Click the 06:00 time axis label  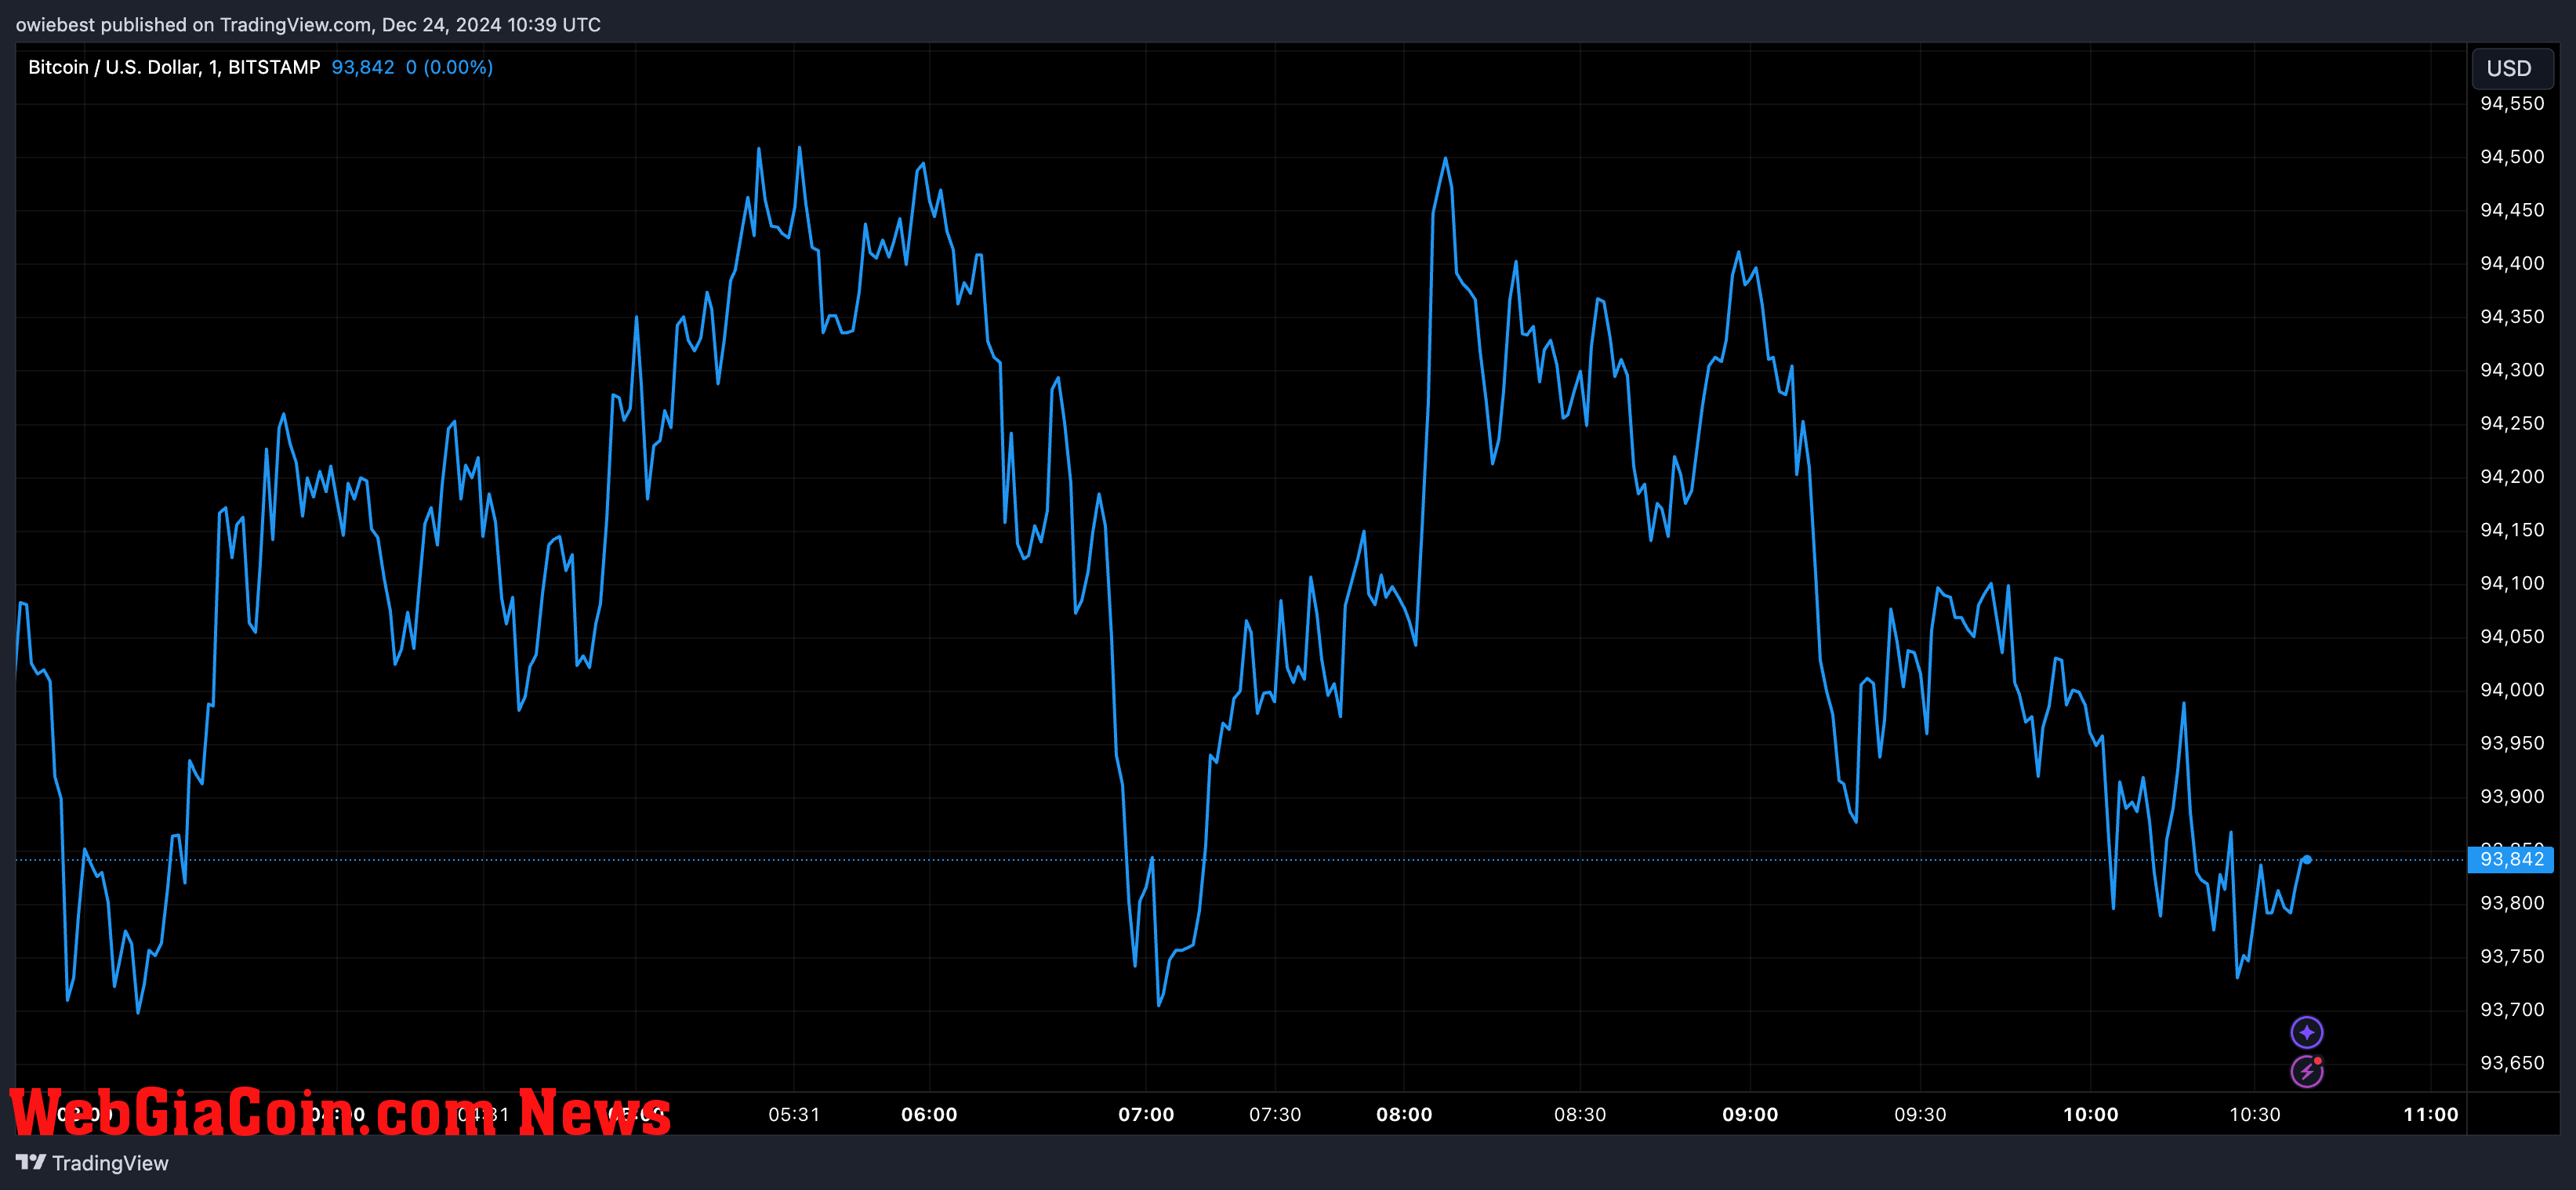tap(929, 1114)
